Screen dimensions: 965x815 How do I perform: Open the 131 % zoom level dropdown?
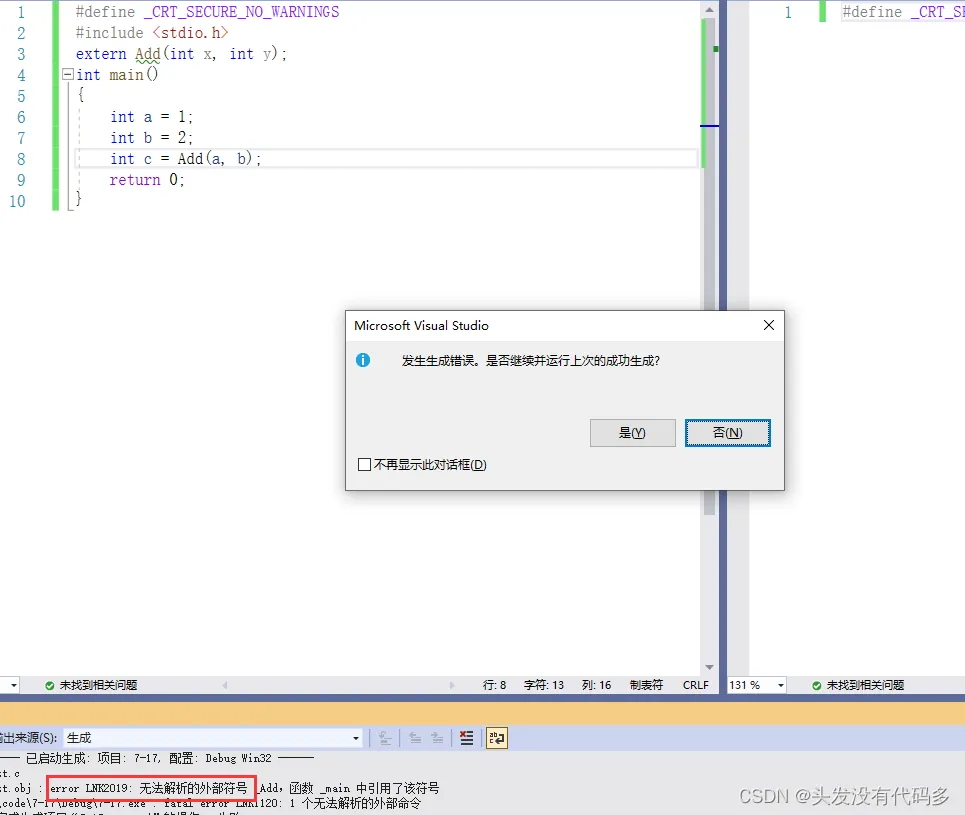click(x=781, y=685)
